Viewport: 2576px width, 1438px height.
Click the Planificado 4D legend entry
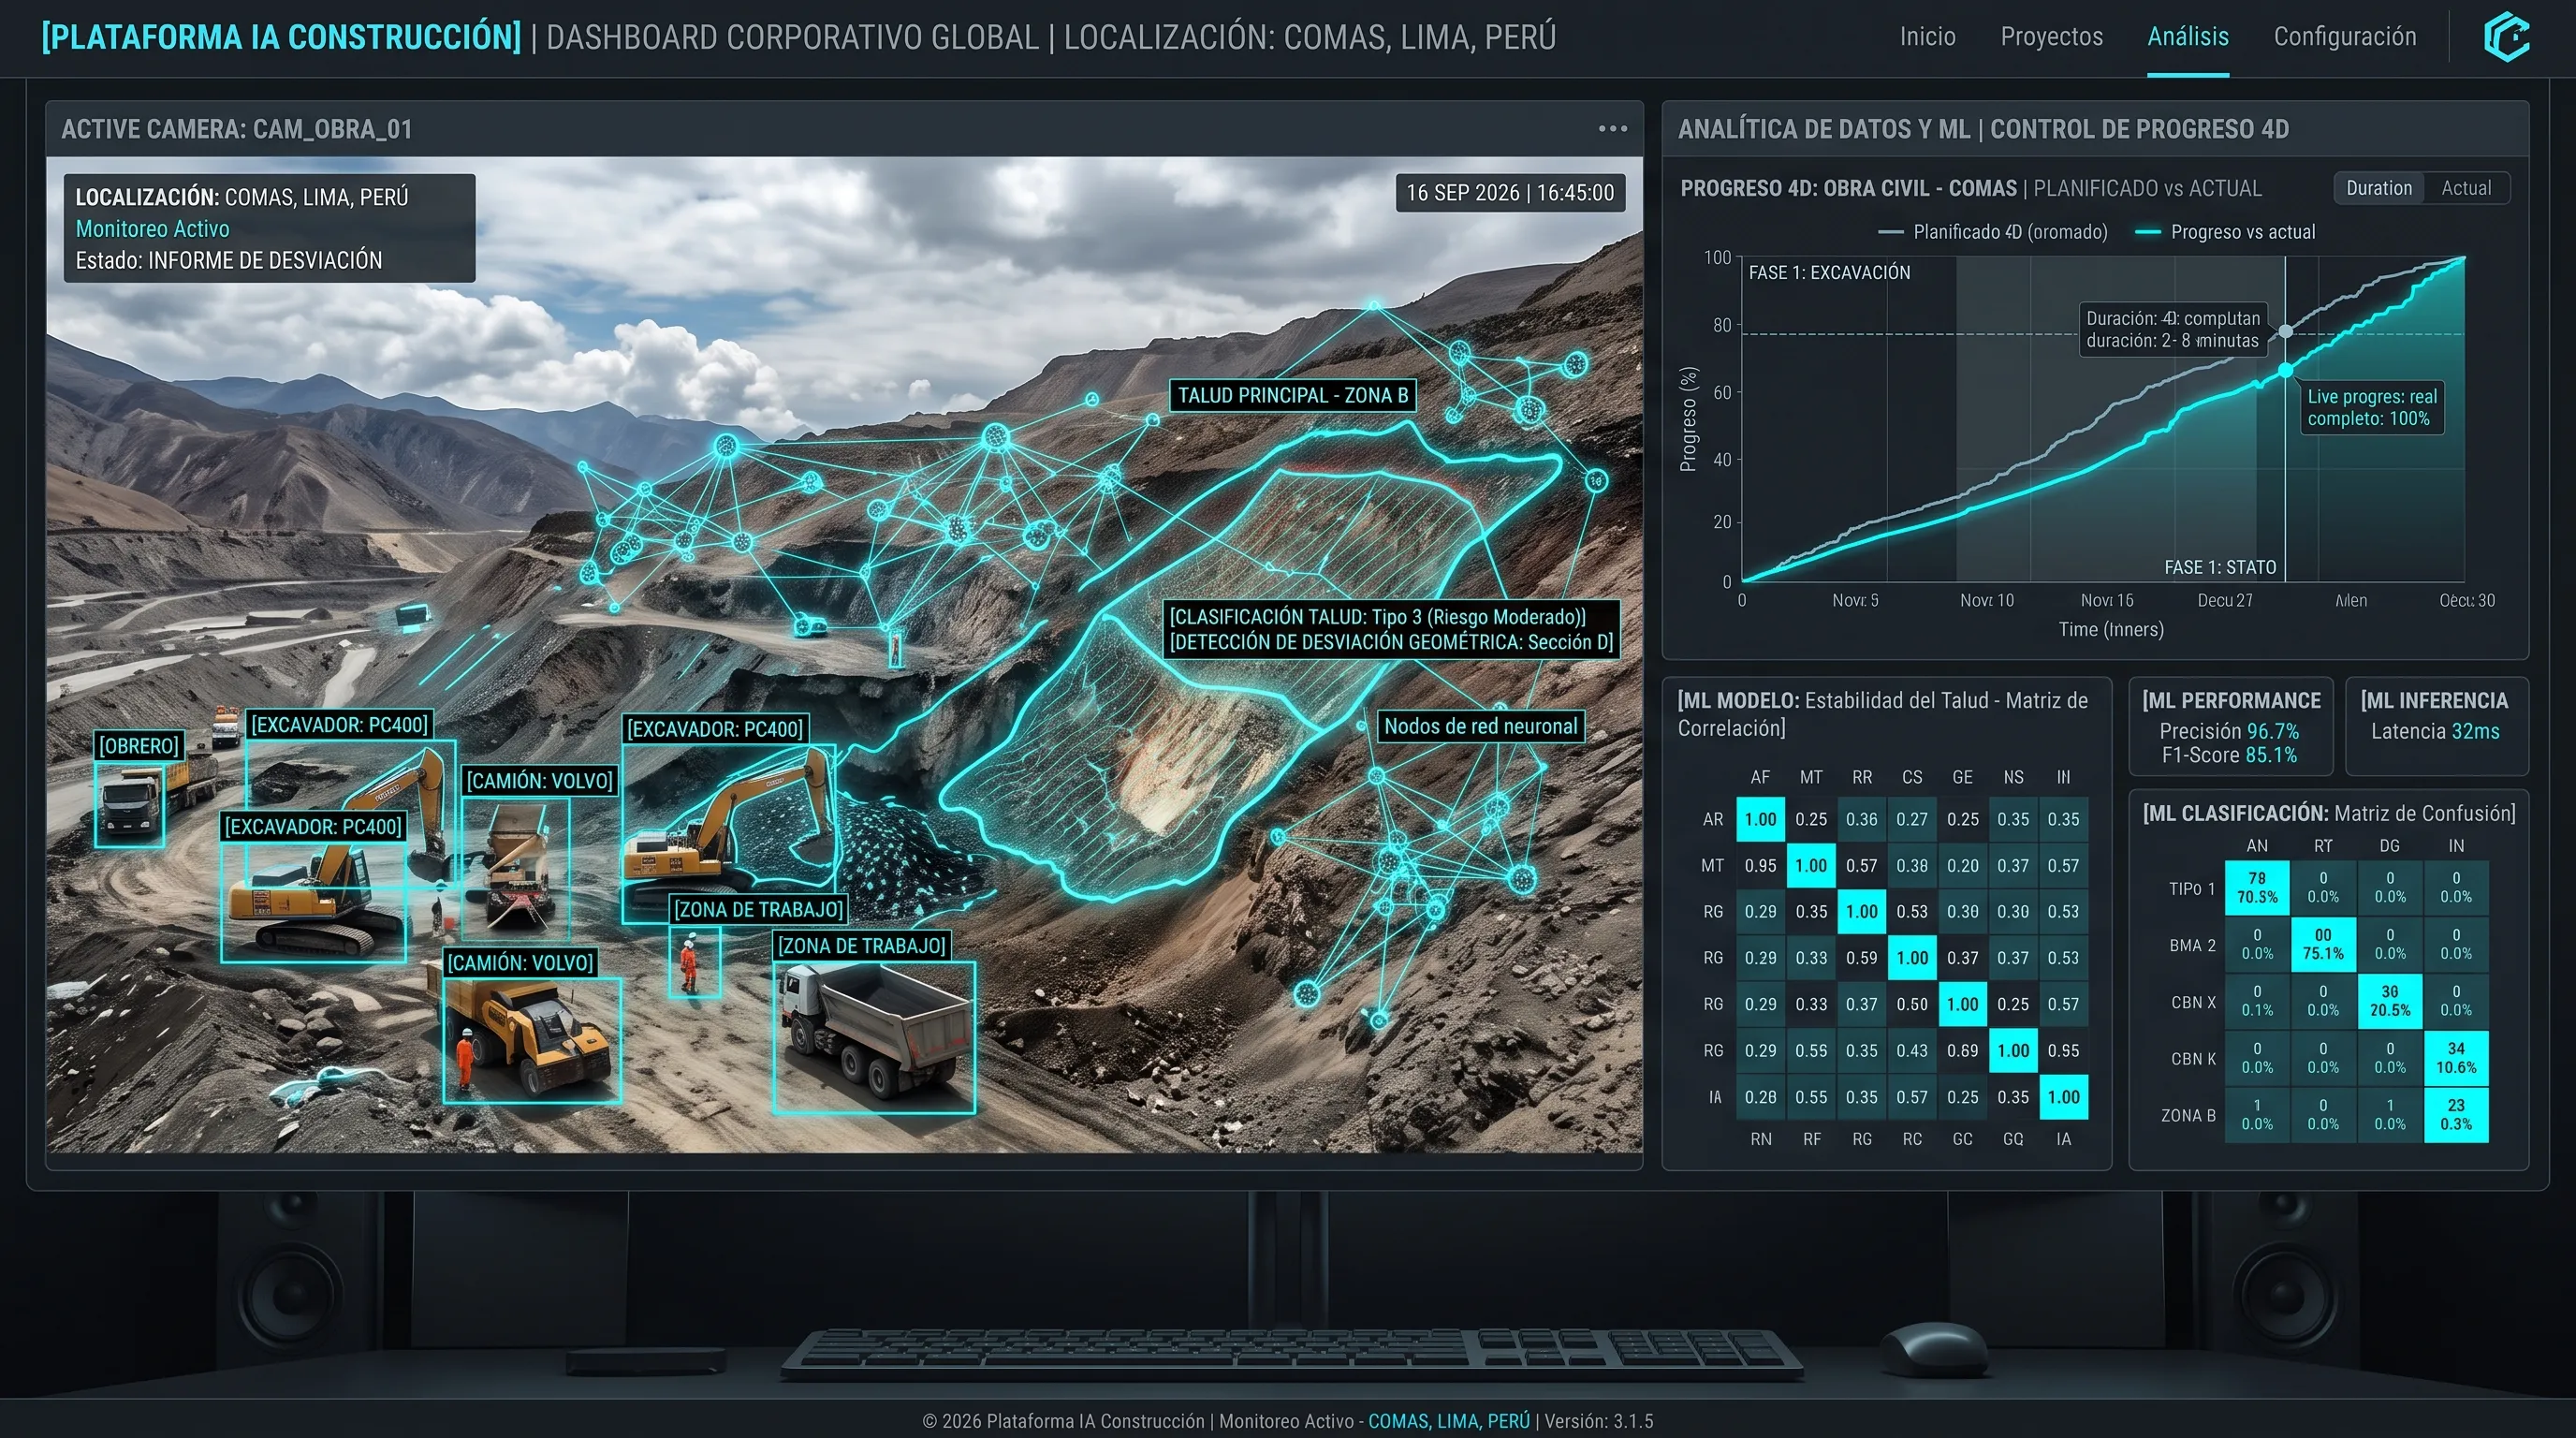1992,232
